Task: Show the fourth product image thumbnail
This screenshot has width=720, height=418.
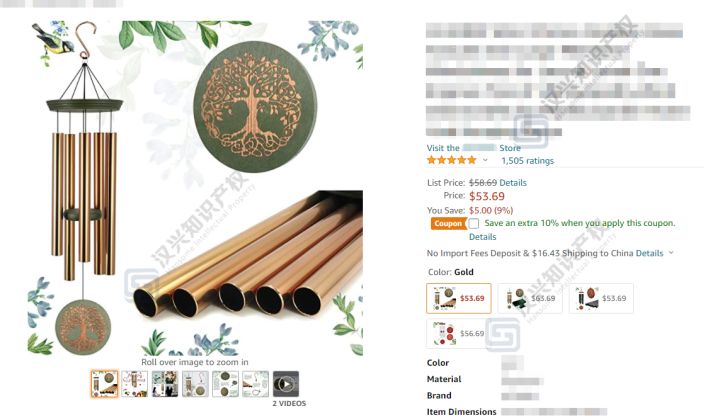Action: 195,384
